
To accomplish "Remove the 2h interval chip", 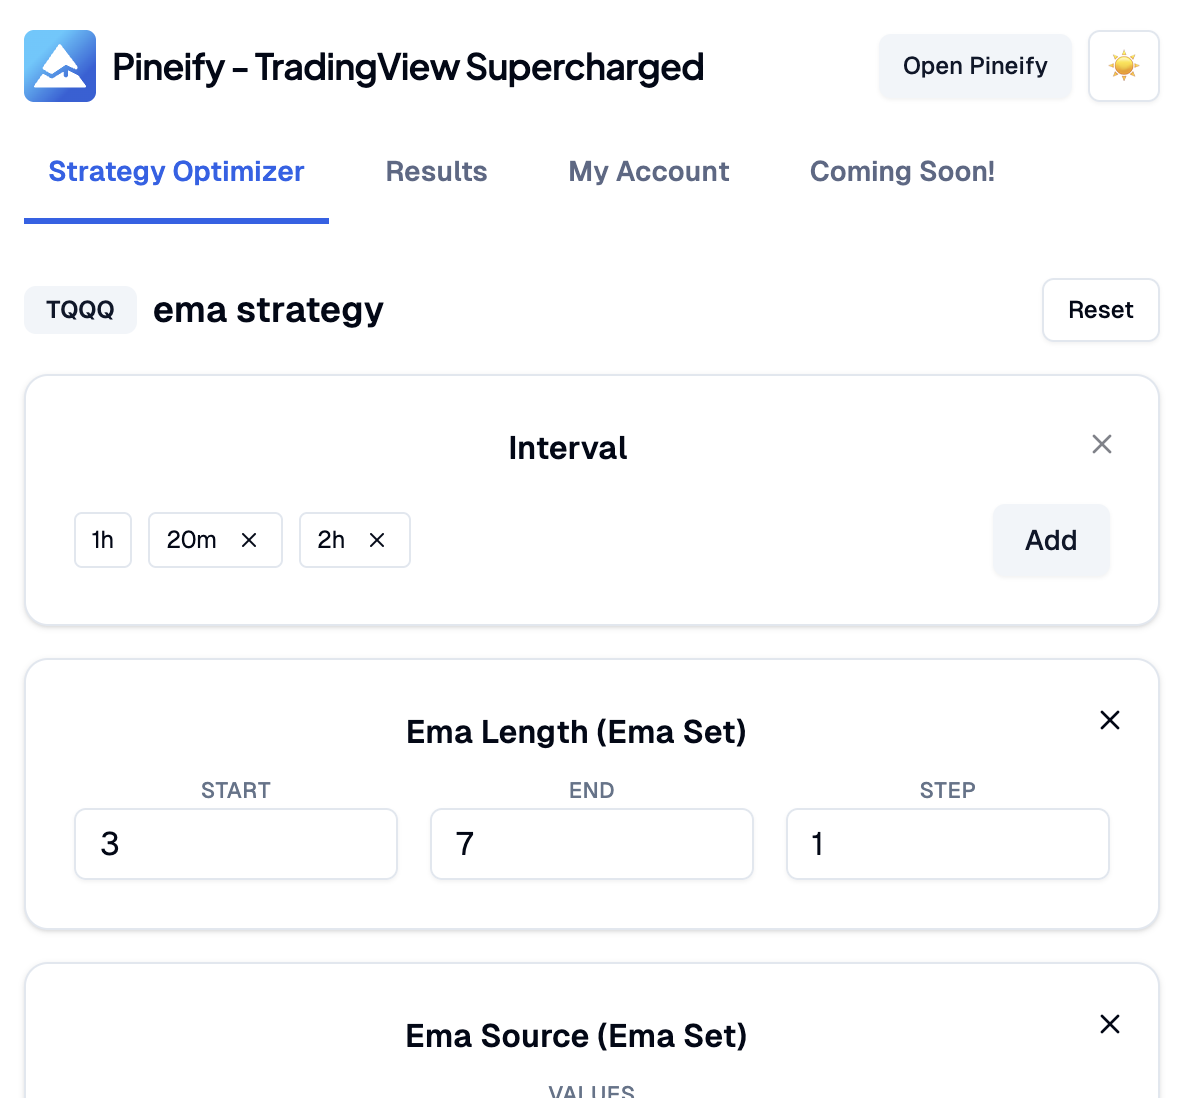I will pyautogui.click(x=377, y=540).
